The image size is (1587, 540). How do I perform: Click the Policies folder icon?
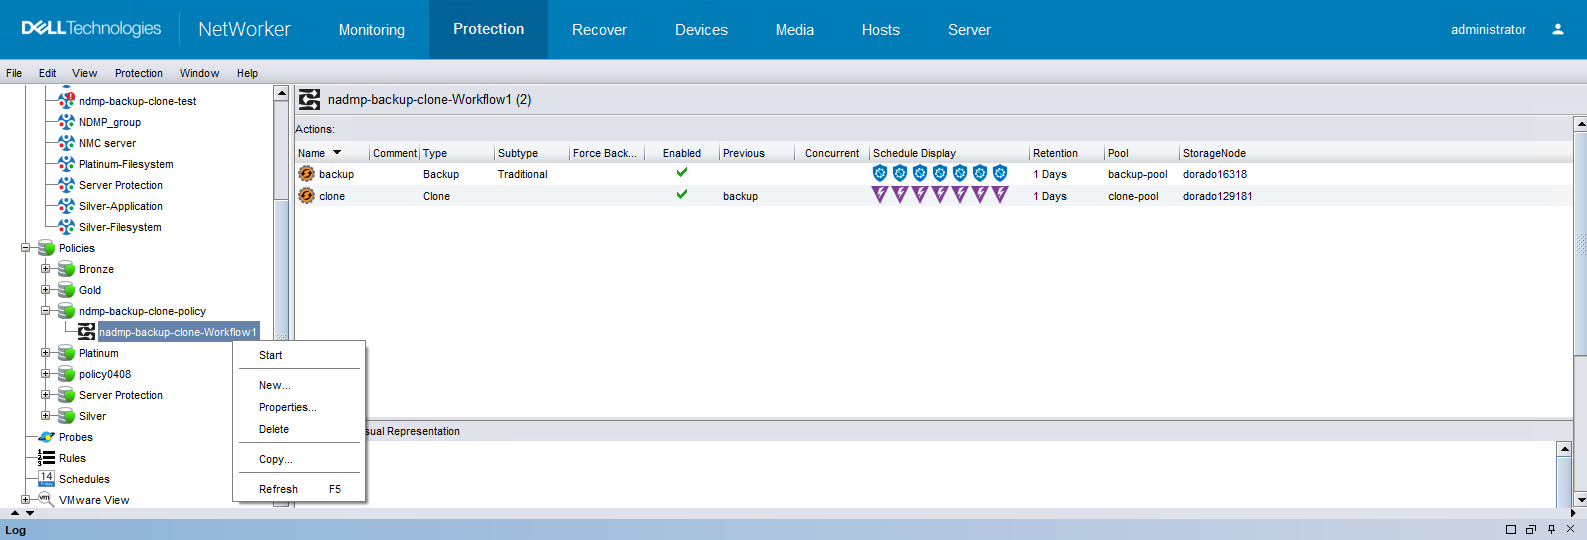tap(46, 247)
